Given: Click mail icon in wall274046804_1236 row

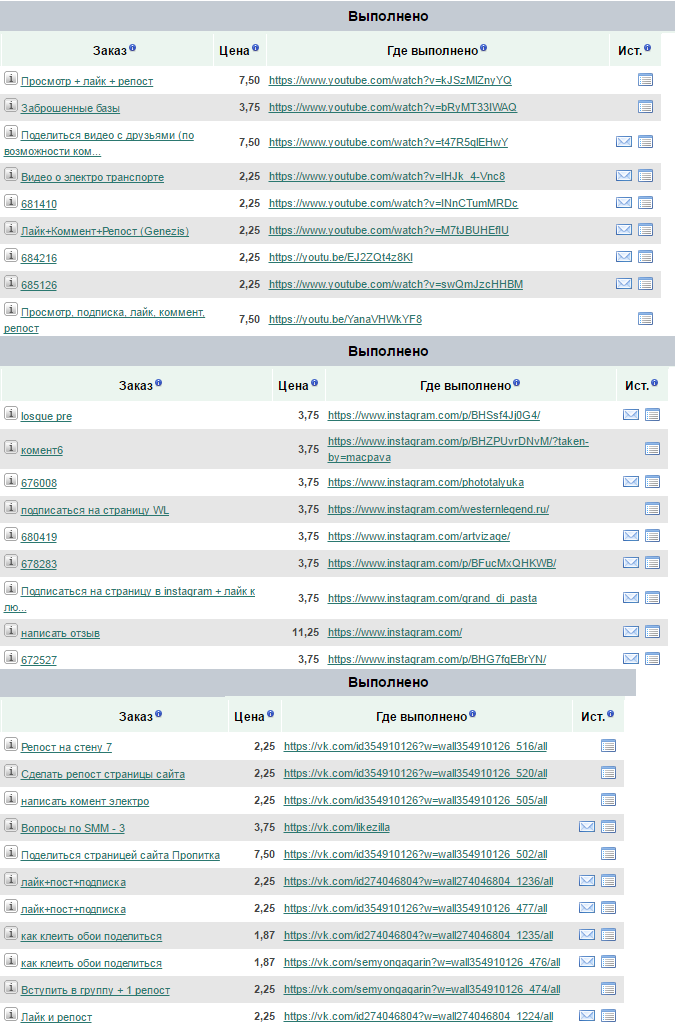Looking at the screenshot, I should pos(587,880).
